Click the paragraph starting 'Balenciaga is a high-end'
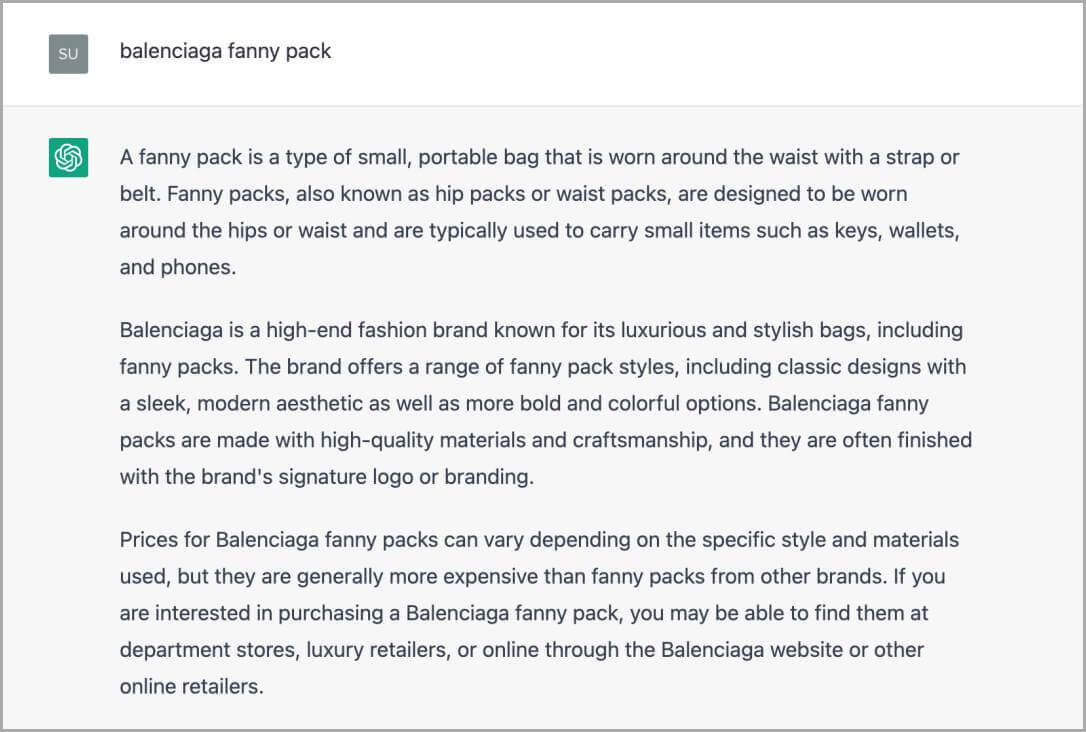Image resolution: width=1086 pixels, height=732 pixels. tap(546, 403)
